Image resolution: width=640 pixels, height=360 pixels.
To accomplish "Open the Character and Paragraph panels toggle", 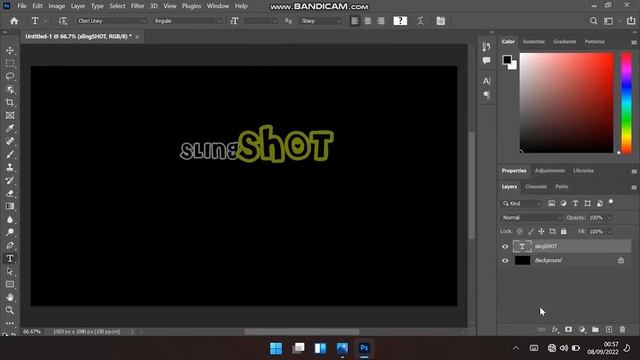I will pyautogui.click(x=440, y=21).
